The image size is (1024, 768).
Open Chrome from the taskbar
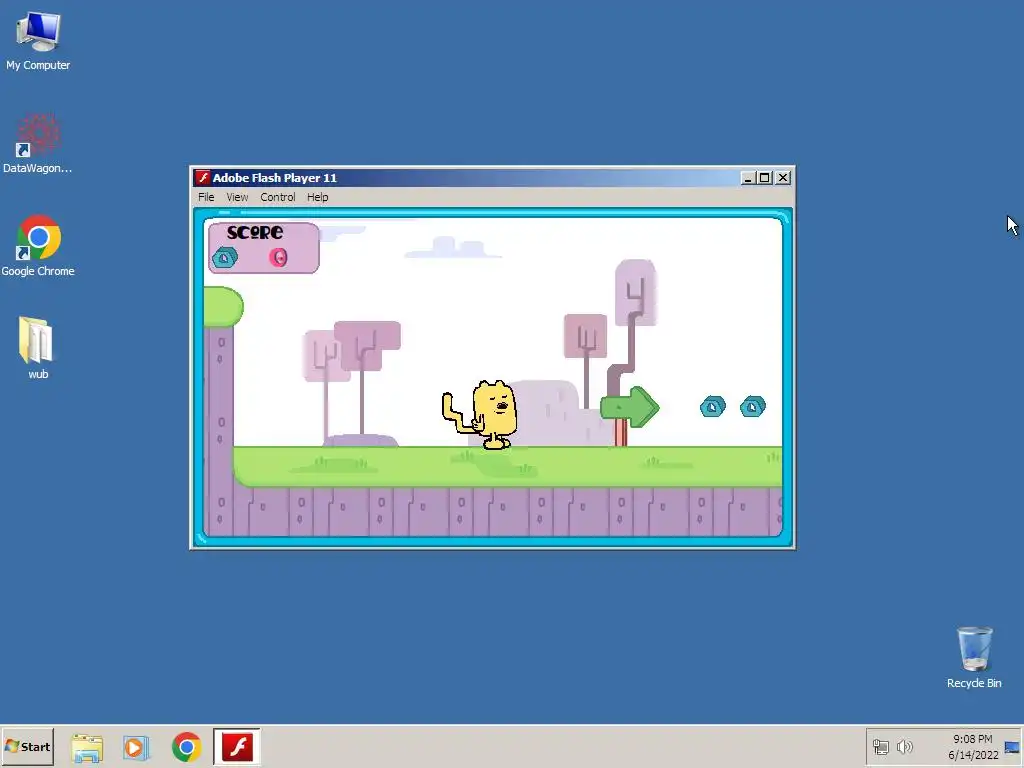point(187,748)
